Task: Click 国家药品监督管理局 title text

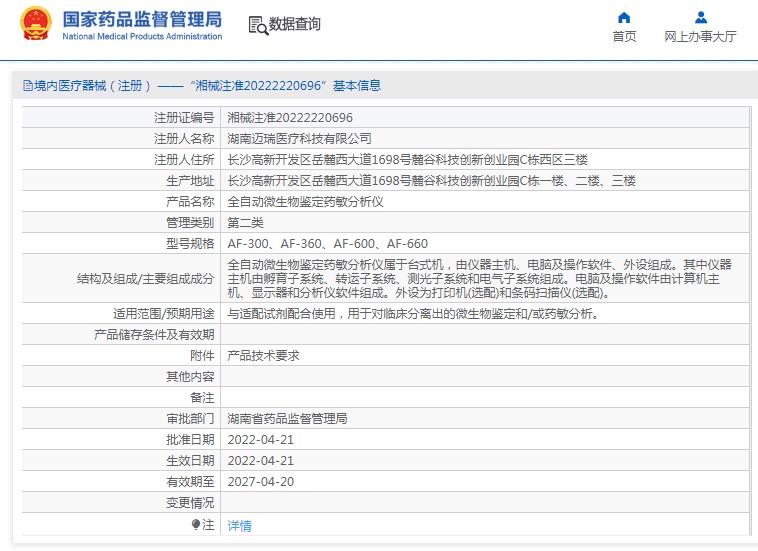Action: pos(142,19)
